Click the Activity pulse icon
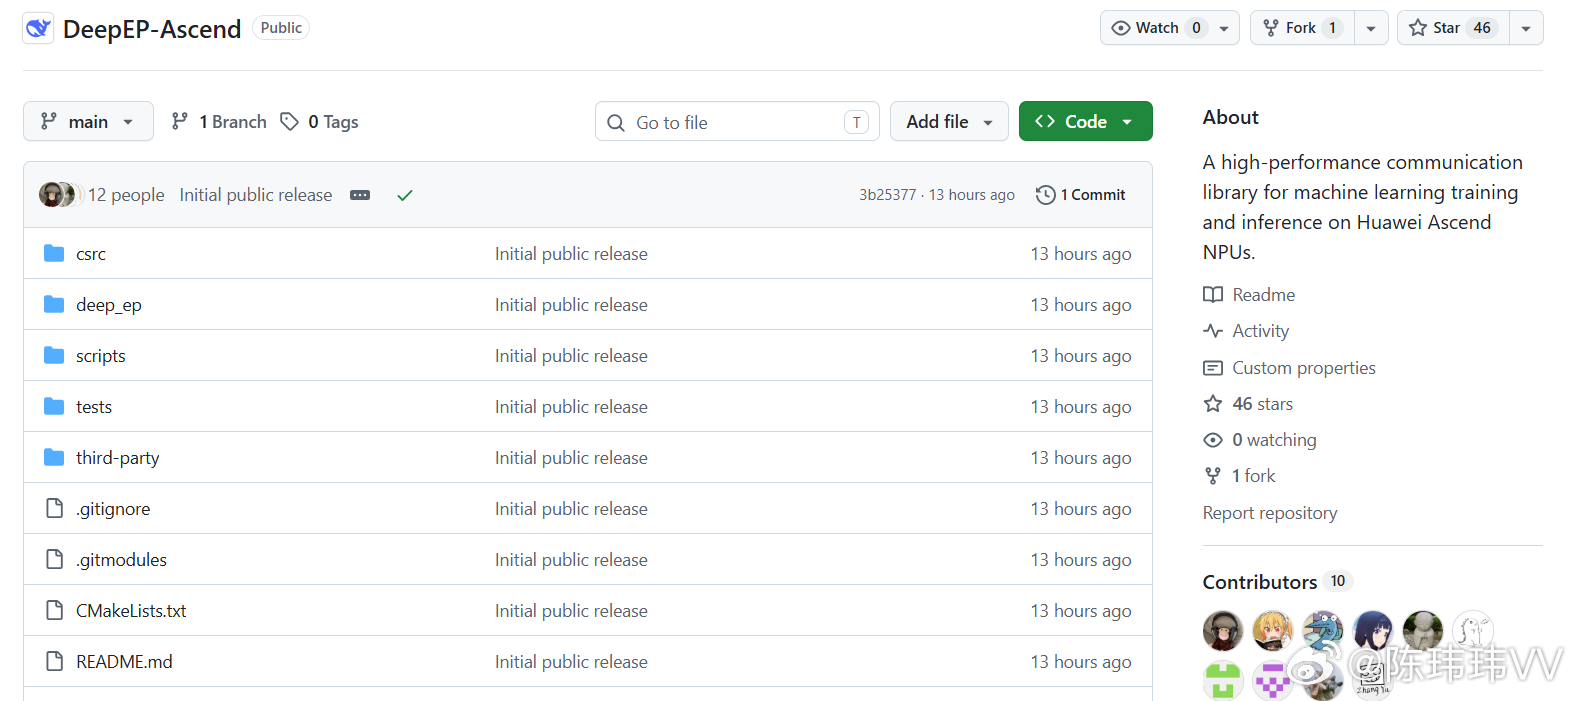 [1213, 331]
